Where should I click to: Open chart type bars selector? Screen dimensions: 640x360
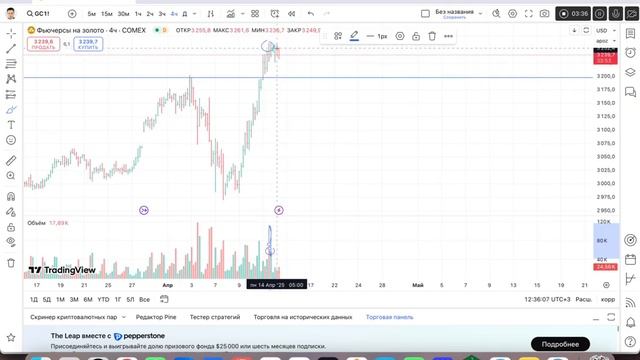211,14
